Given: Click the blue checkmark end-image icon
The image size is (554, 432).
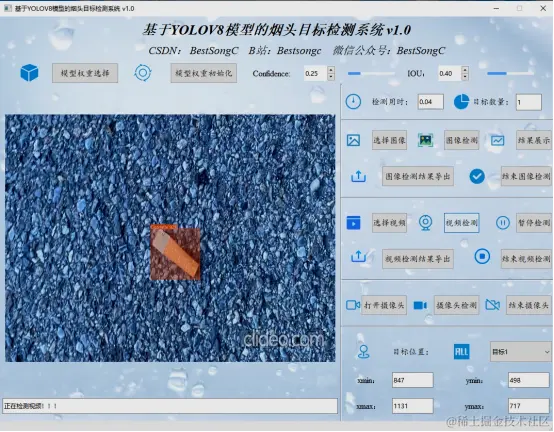Looking at the screenshot, I should tap(477, 176).
